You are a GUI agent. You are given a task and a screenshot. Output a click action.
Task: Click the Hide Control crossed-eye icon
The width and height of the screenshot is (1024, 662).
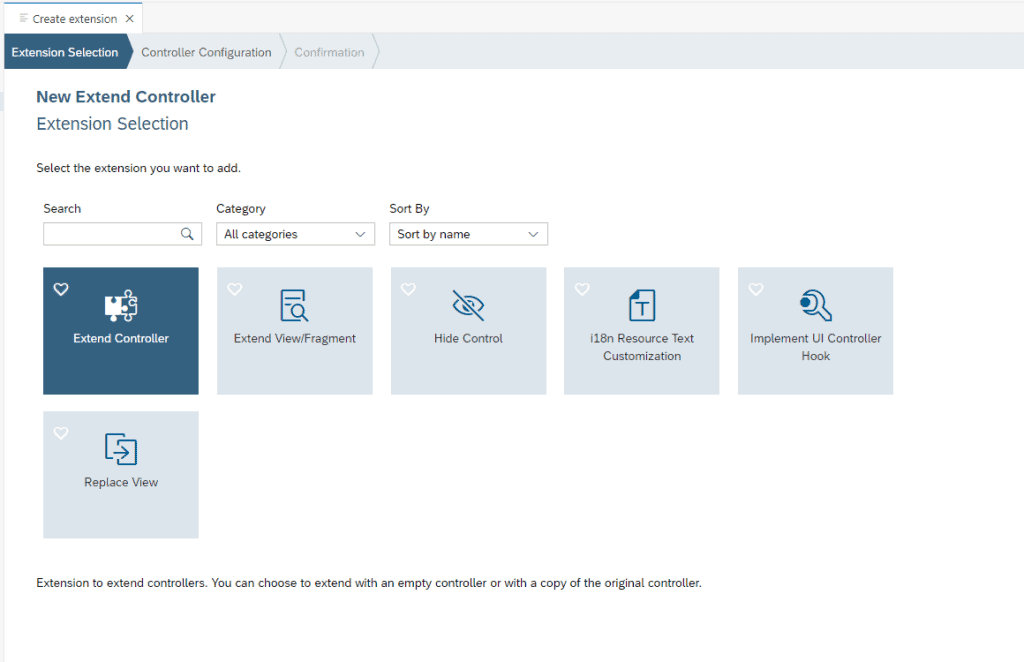point(468,306)
